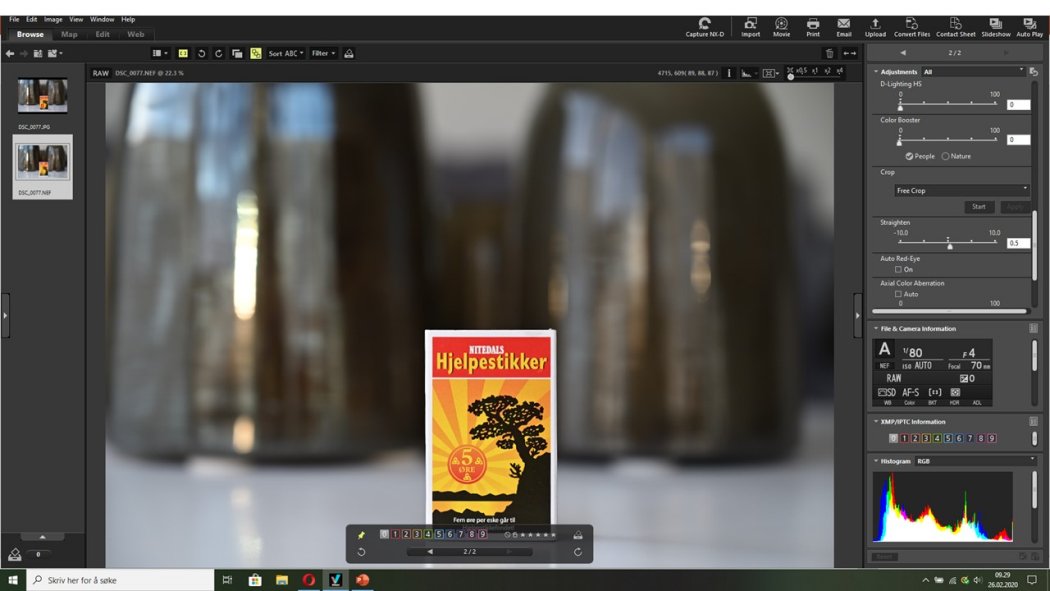Open the Contact Sheet tool
Image resolution: width=1050 pixels, height=591 pixels.
click(x=955, y=26)
